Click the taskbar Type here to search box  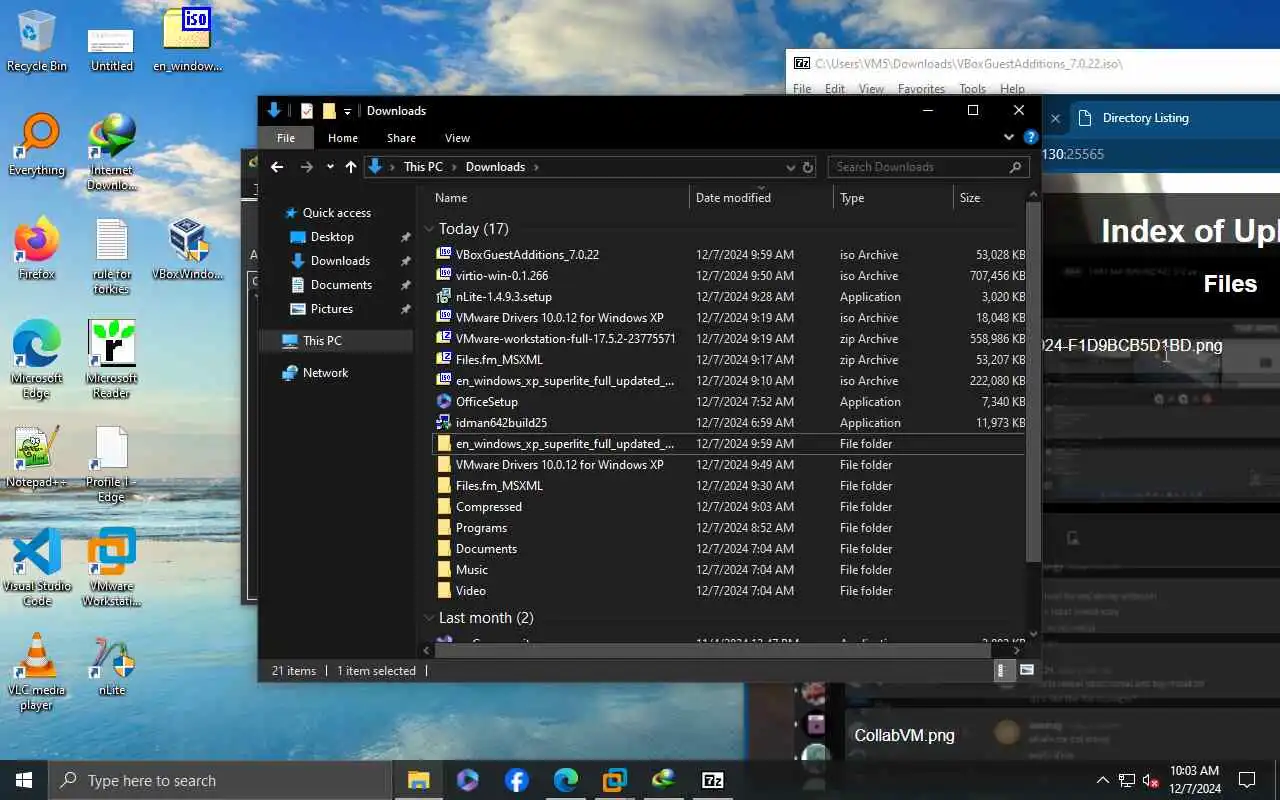click(x=219, y=780)
